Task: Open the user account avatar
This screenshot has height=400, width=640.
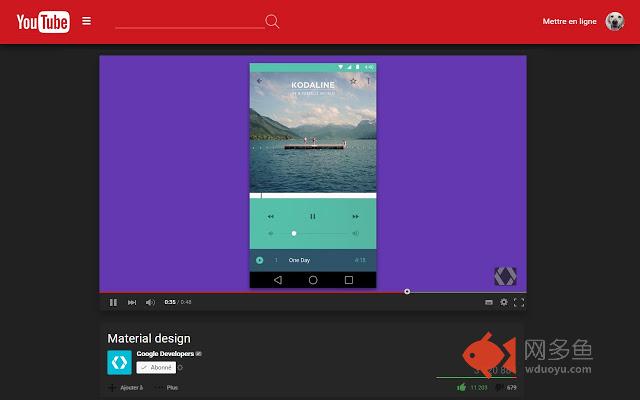Action: [x=615, y=21]
